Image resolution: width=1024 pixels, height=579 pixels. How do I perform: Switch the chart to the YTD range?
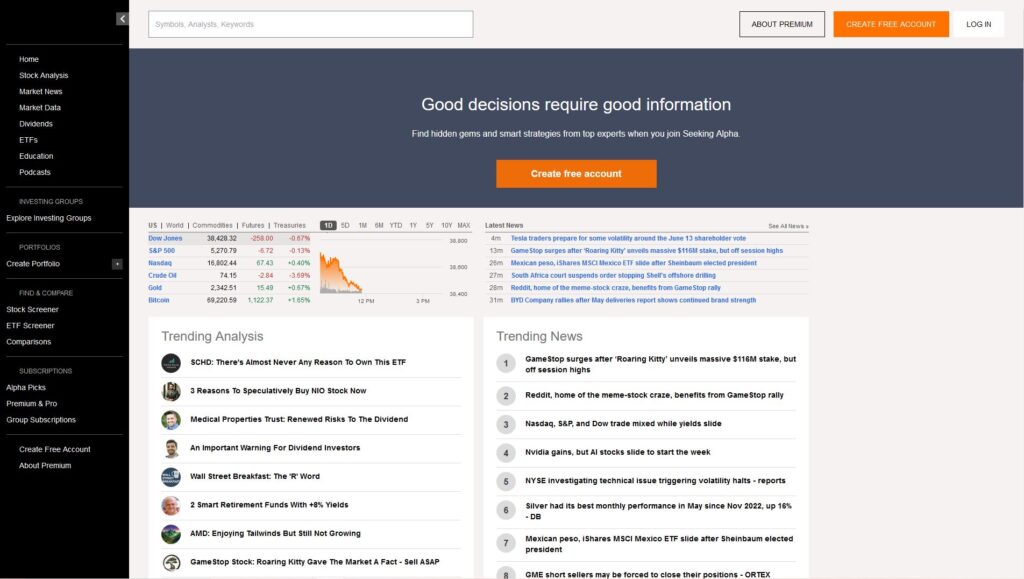(x=396, y=226)
